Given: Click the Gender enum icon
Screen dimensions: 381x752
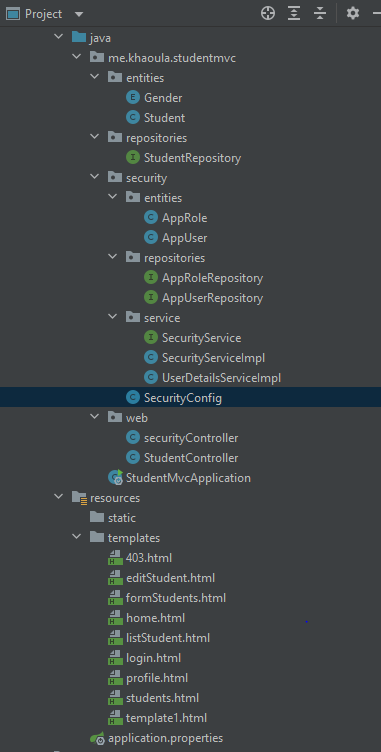Looking at the screenshot, I should pos(132,98).
